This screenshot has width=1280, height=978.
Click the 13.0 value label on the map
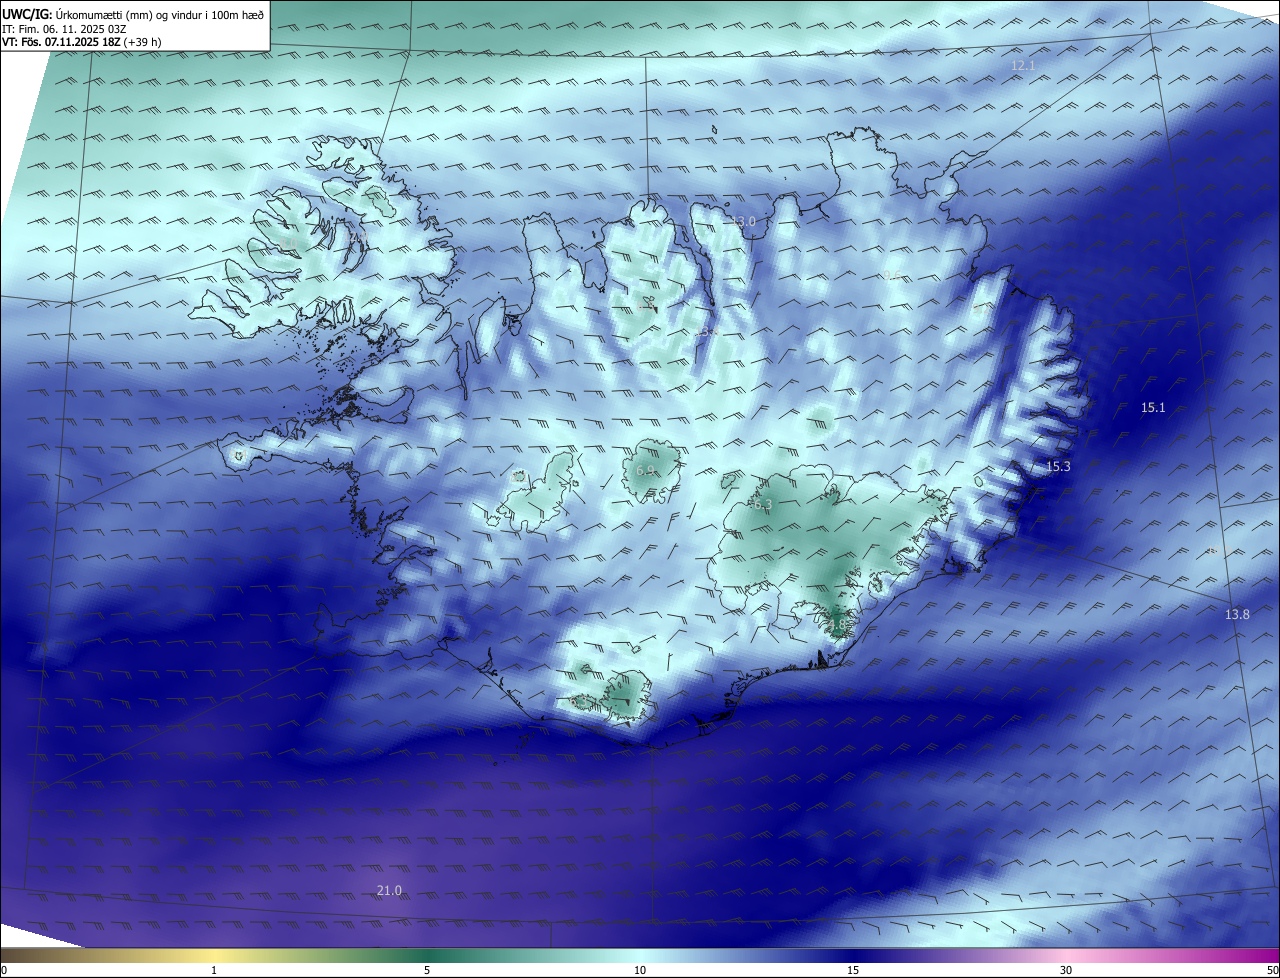pos(743,221)
